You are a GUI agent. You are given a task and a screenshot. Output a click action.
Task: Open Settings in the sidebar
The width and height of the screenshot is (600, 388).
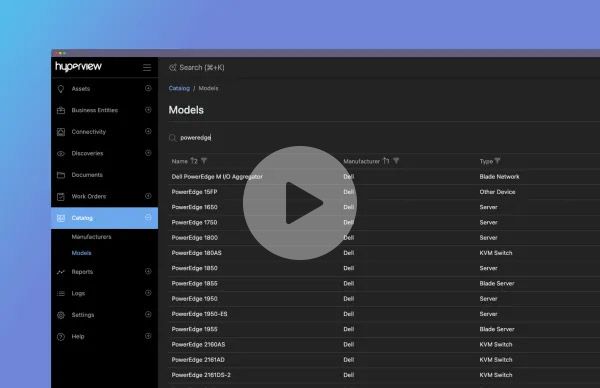click(83, 315)
